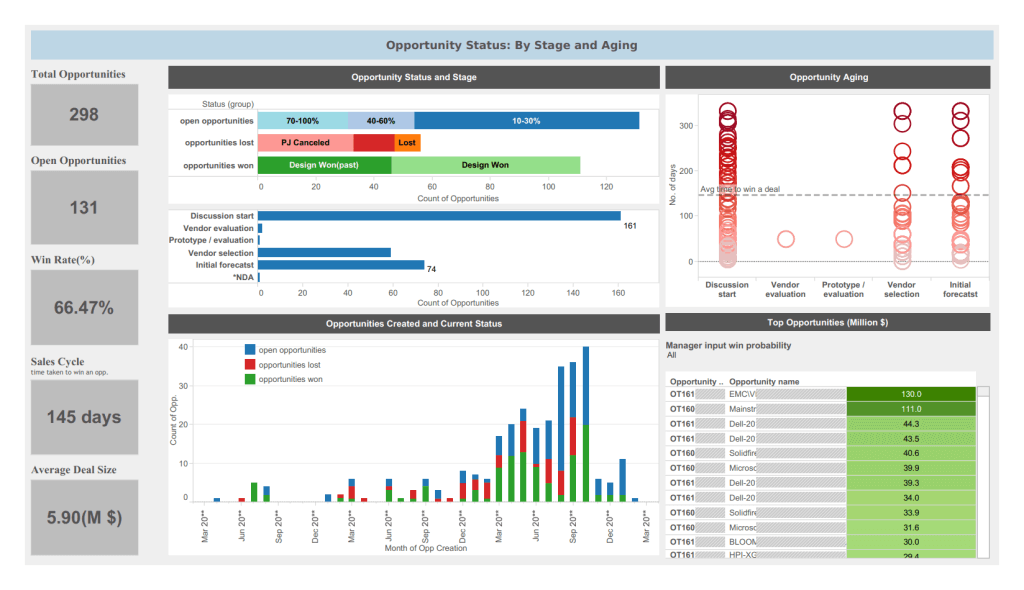Click the '*NDA' stage label
Viewport: 1024px width, 590px height.
243,277
